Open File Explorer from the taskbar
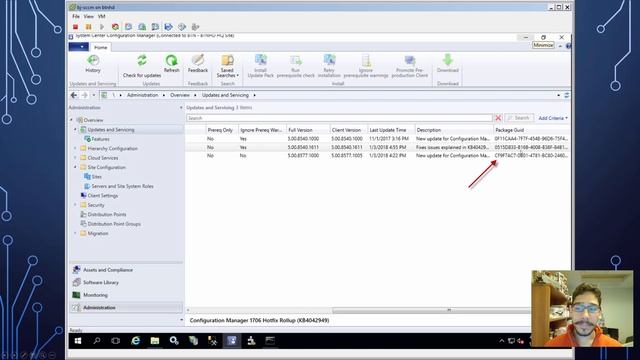 pyautogui.click(x=155, y=341)
